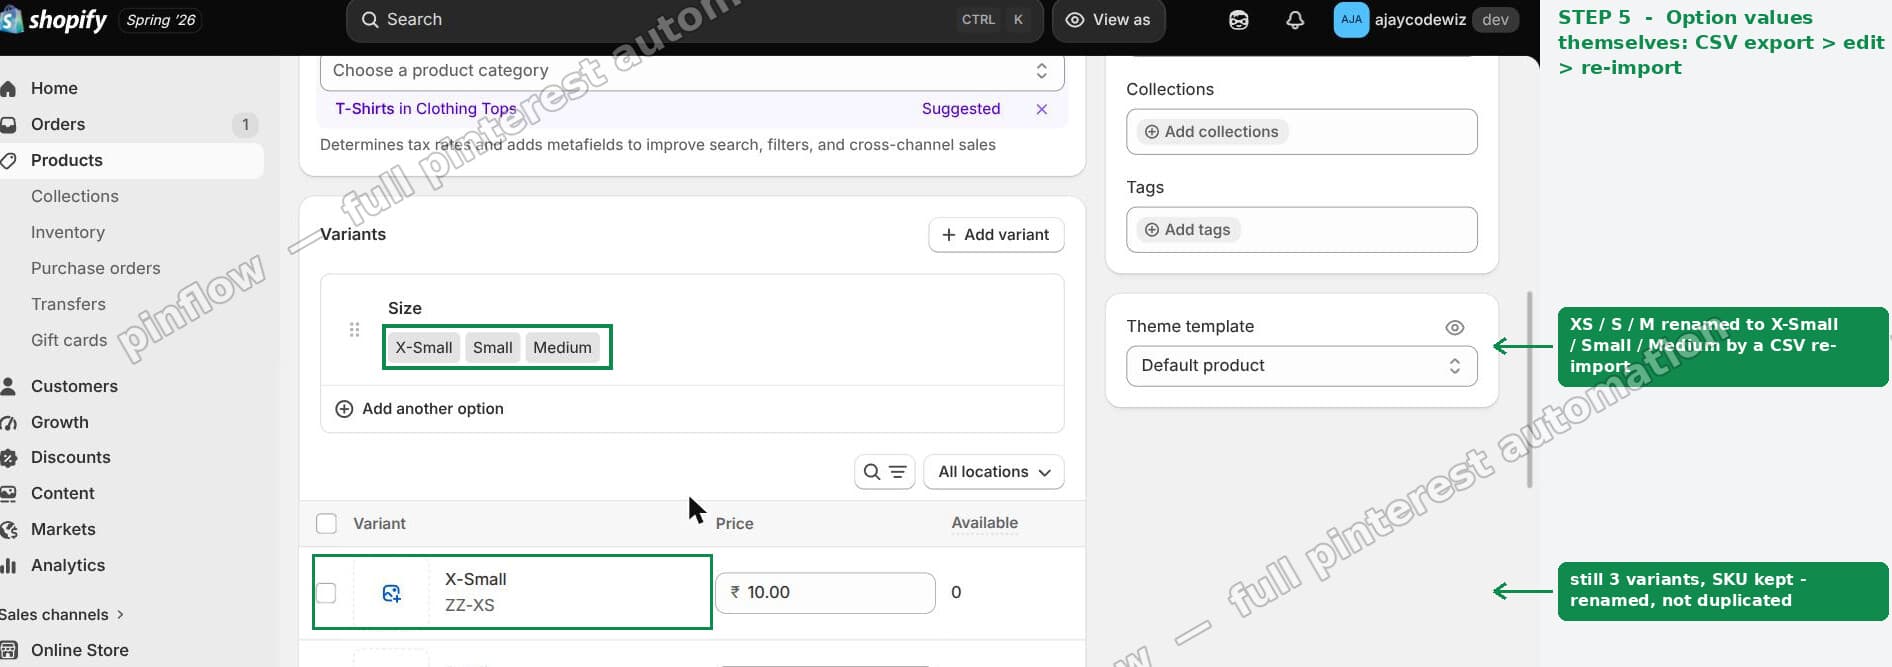Open the notifications bell
This screenshot has width=1892, height=667.
point(1295,20)
